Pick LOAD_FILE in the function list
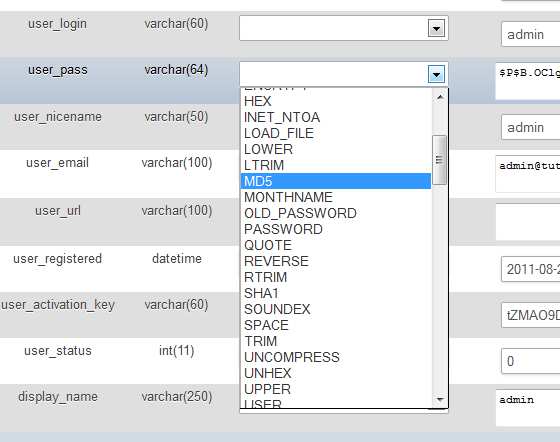This screenshot has height=442, width=560. tap(336, 133)
